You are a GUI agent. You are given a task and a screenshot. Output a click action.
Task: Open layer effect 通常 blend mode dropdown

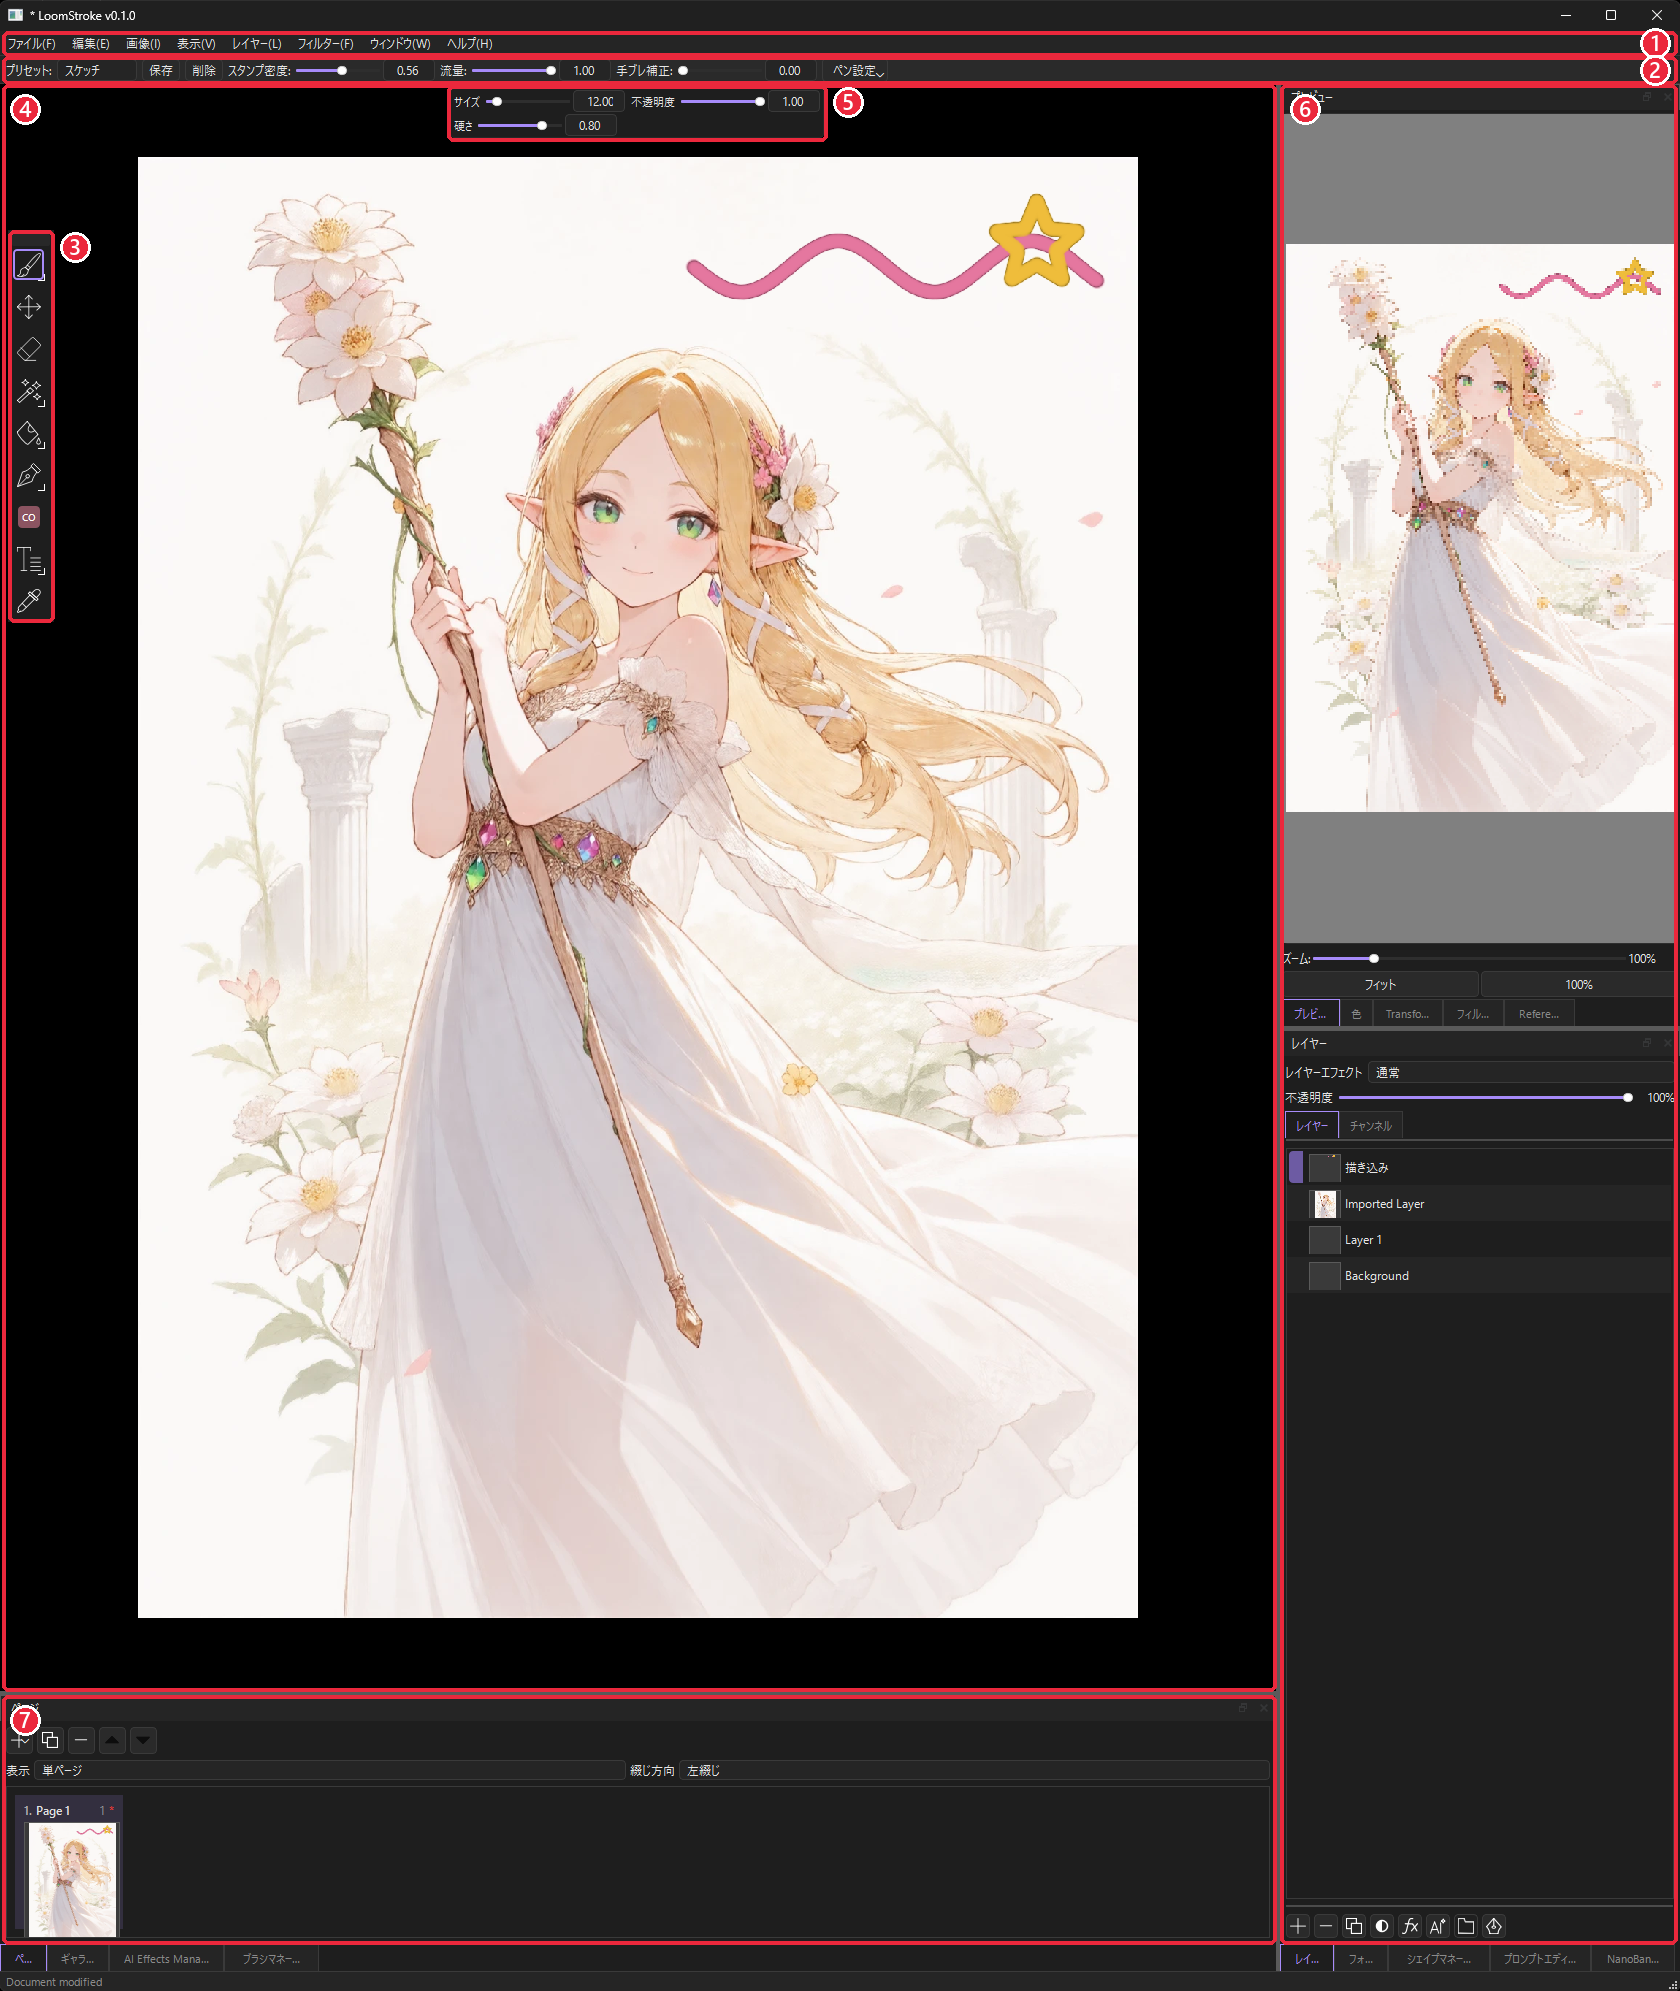tap(1520, 1072)
